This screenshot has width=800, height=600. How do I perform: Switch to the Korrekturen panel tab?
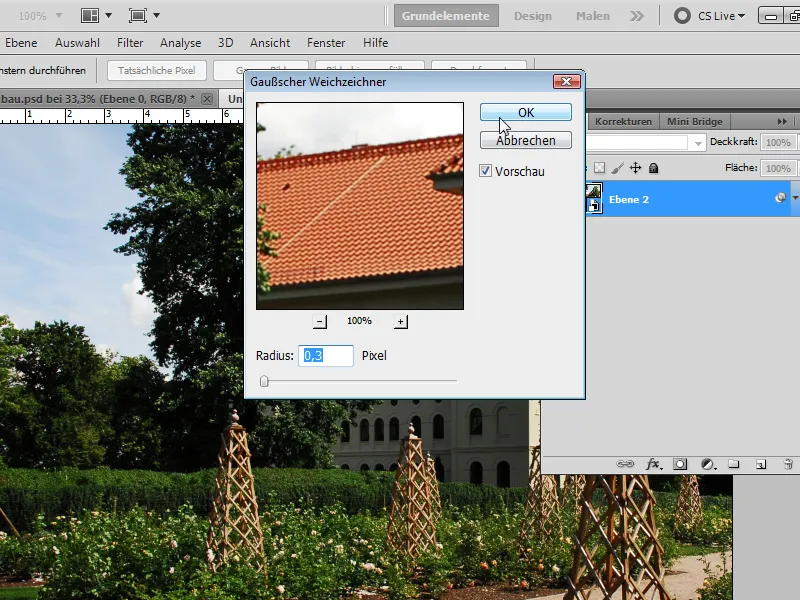[x=623, y=121]
